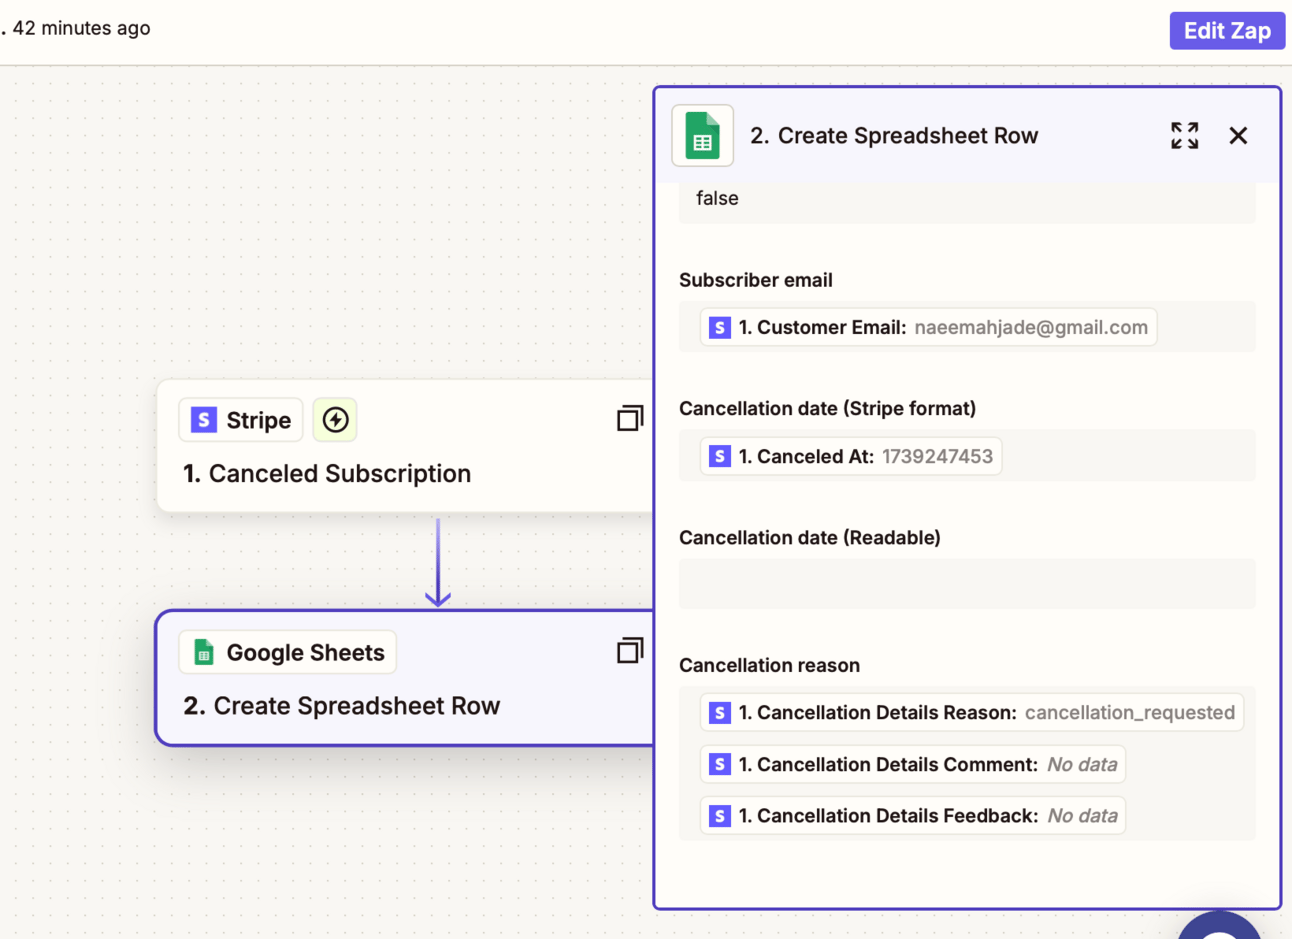This screenshot has width=1292, height=939.
Task: Expand the step panel to fullscreen
Action: click(1185, 135)
